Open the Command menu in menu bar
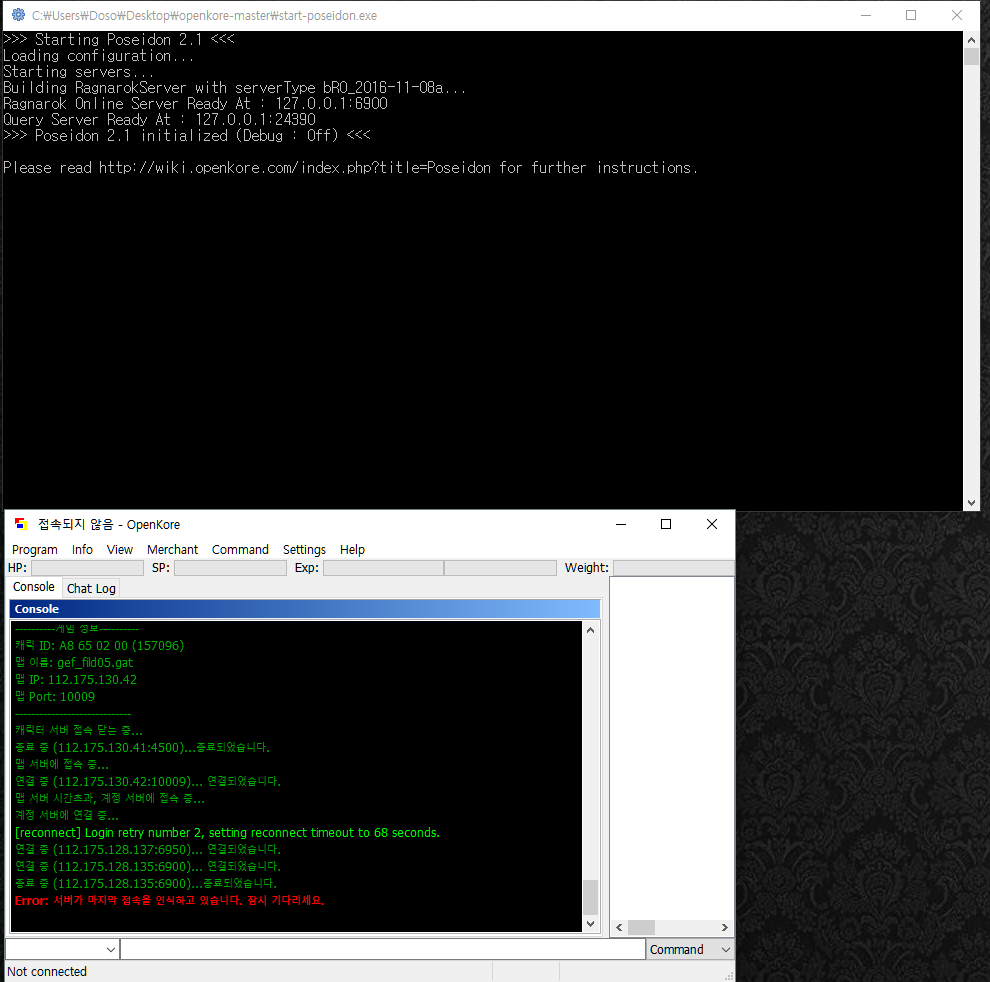 [x=240, y=549]
